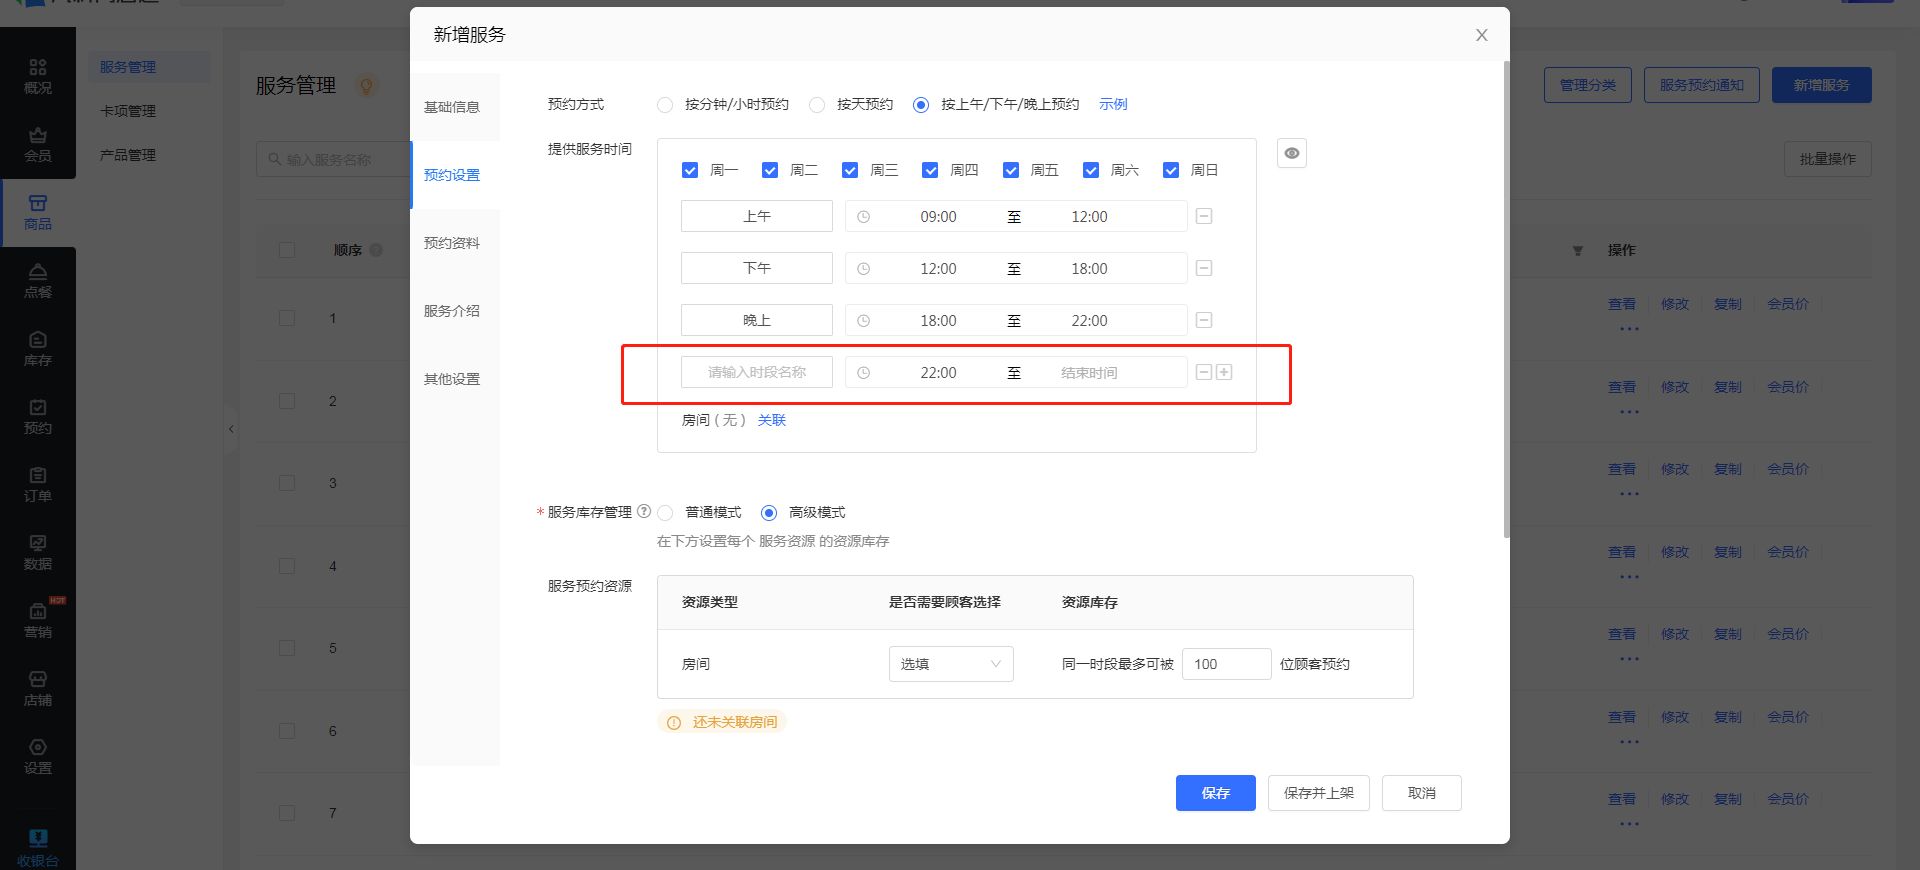
Task: Click the 输入服务名称 search field
Action: 333,159
